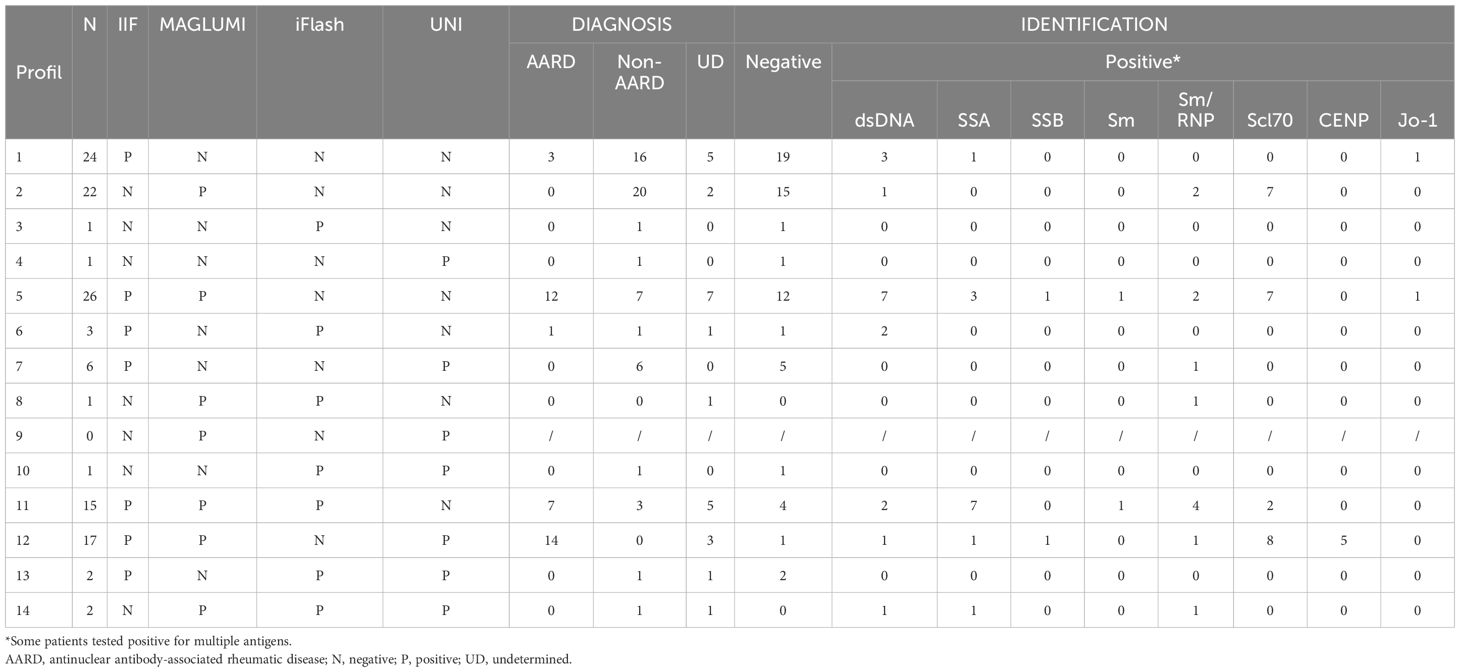Select the UNI column header
The width and height of the screenshot is (1460, 672).
click(x=445, y=24)
